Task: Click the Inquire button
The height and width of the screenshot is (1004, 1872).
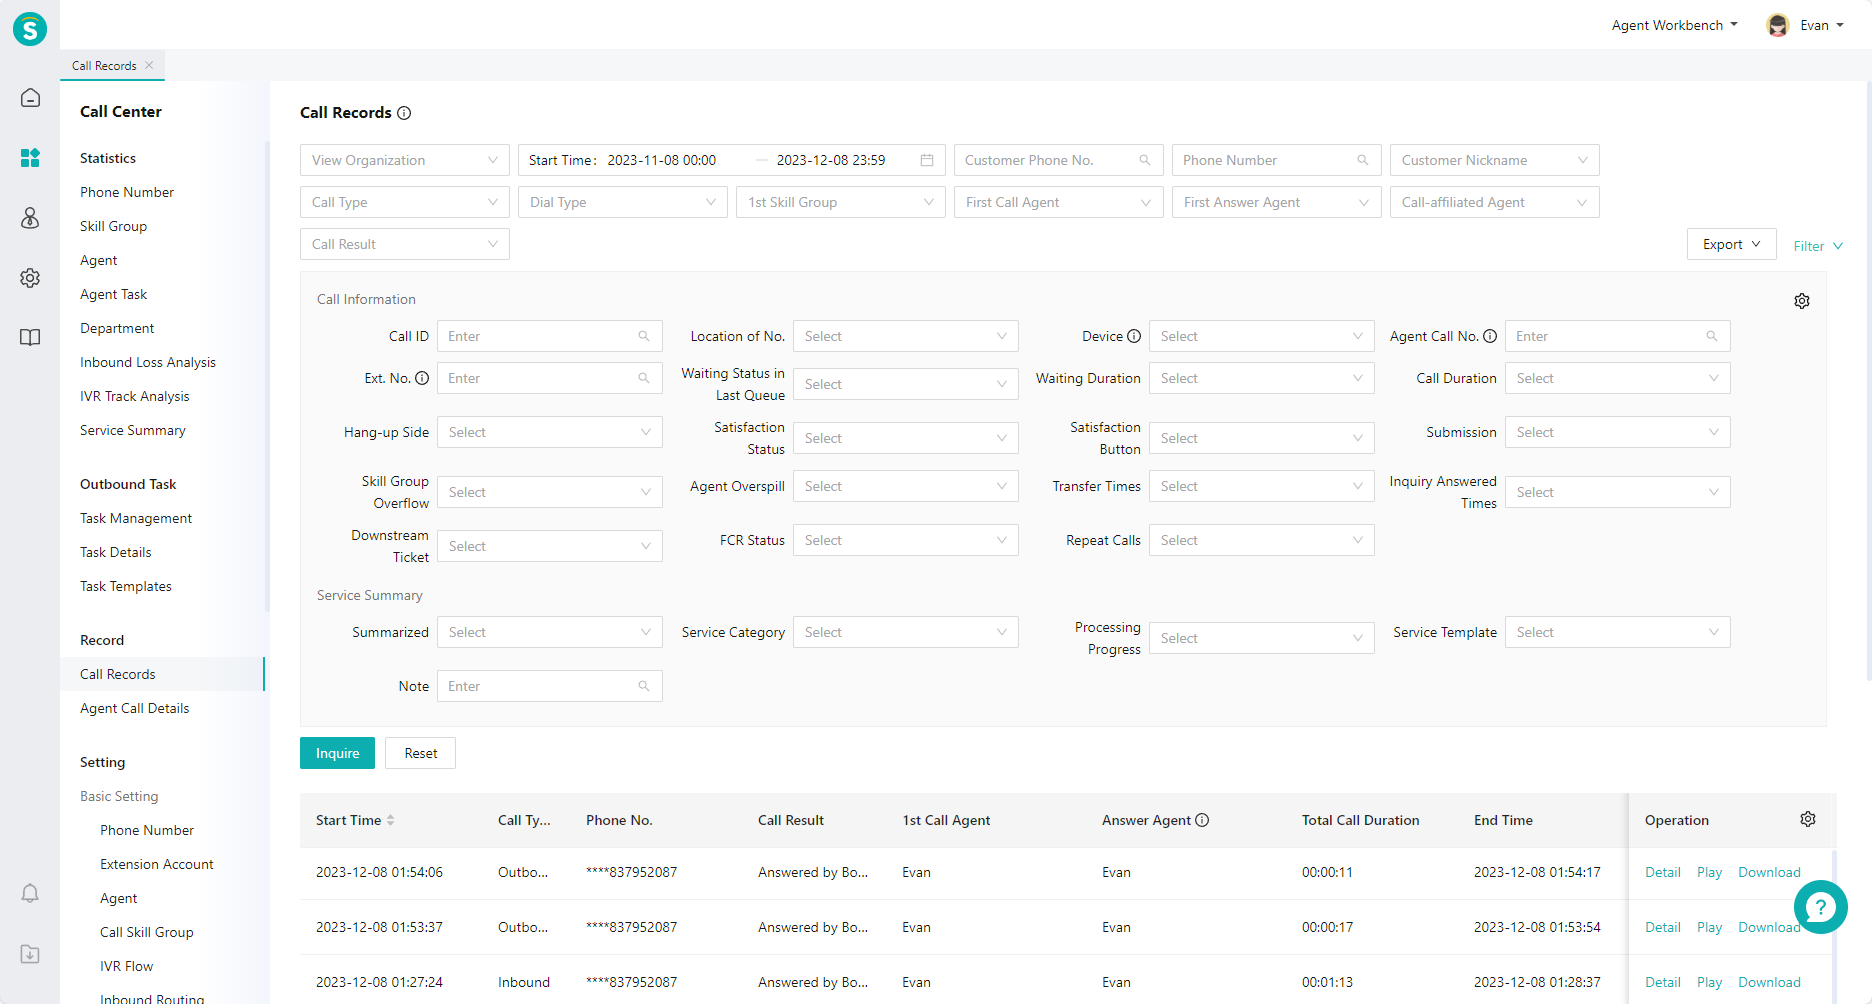Action: click(x=337, y=753)
